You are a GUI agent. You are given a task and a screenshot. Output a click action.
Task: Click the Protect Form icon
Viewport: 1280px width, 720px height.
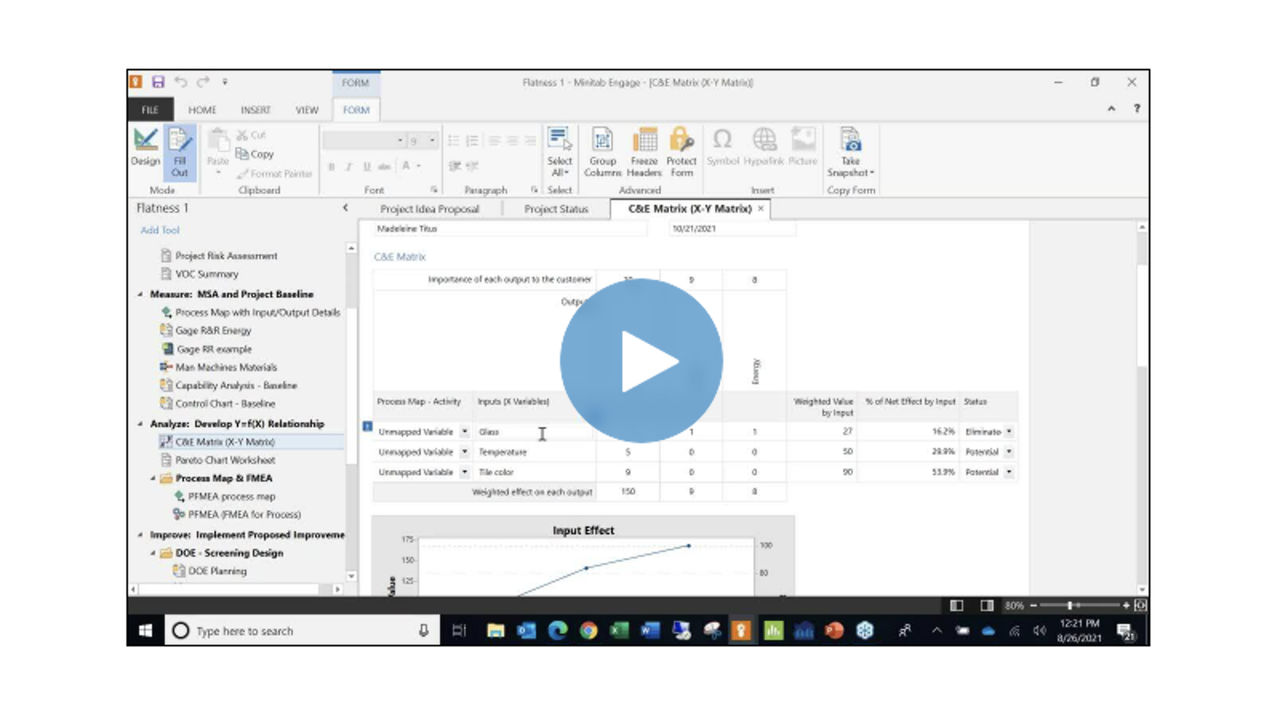click(681, 150)
